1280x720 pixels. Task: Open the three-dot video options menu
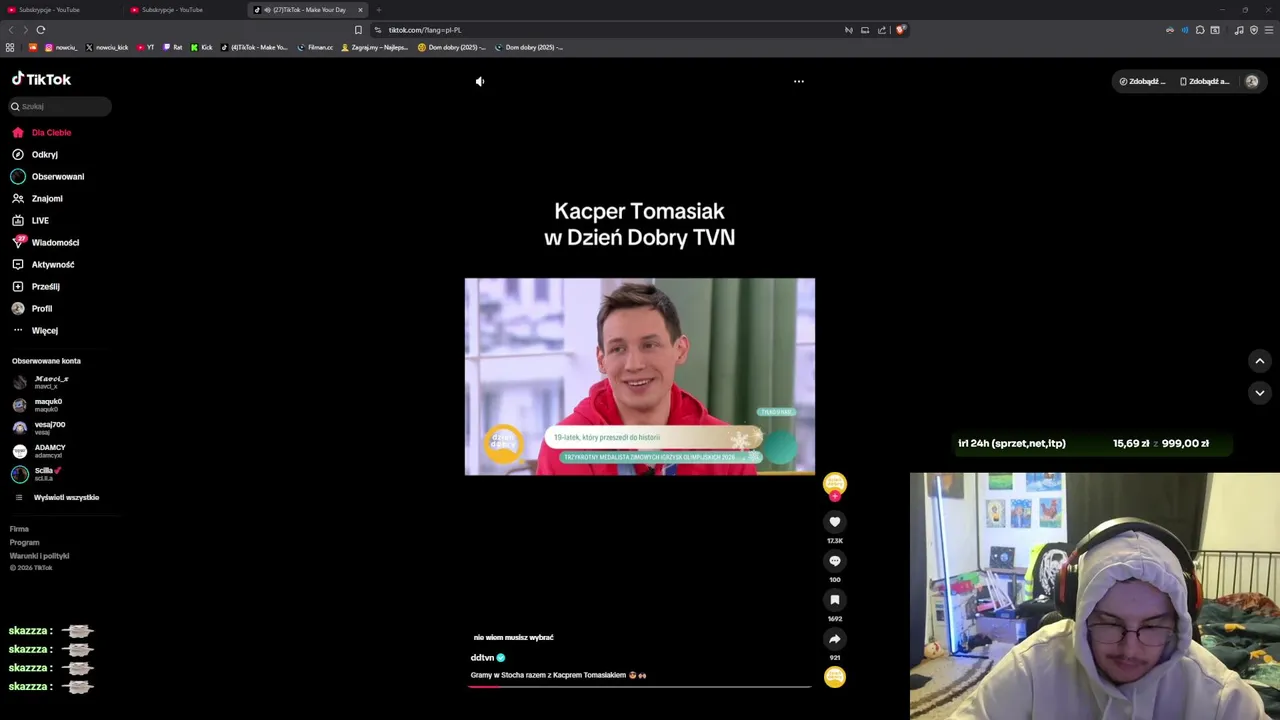(x=799, y=81)
